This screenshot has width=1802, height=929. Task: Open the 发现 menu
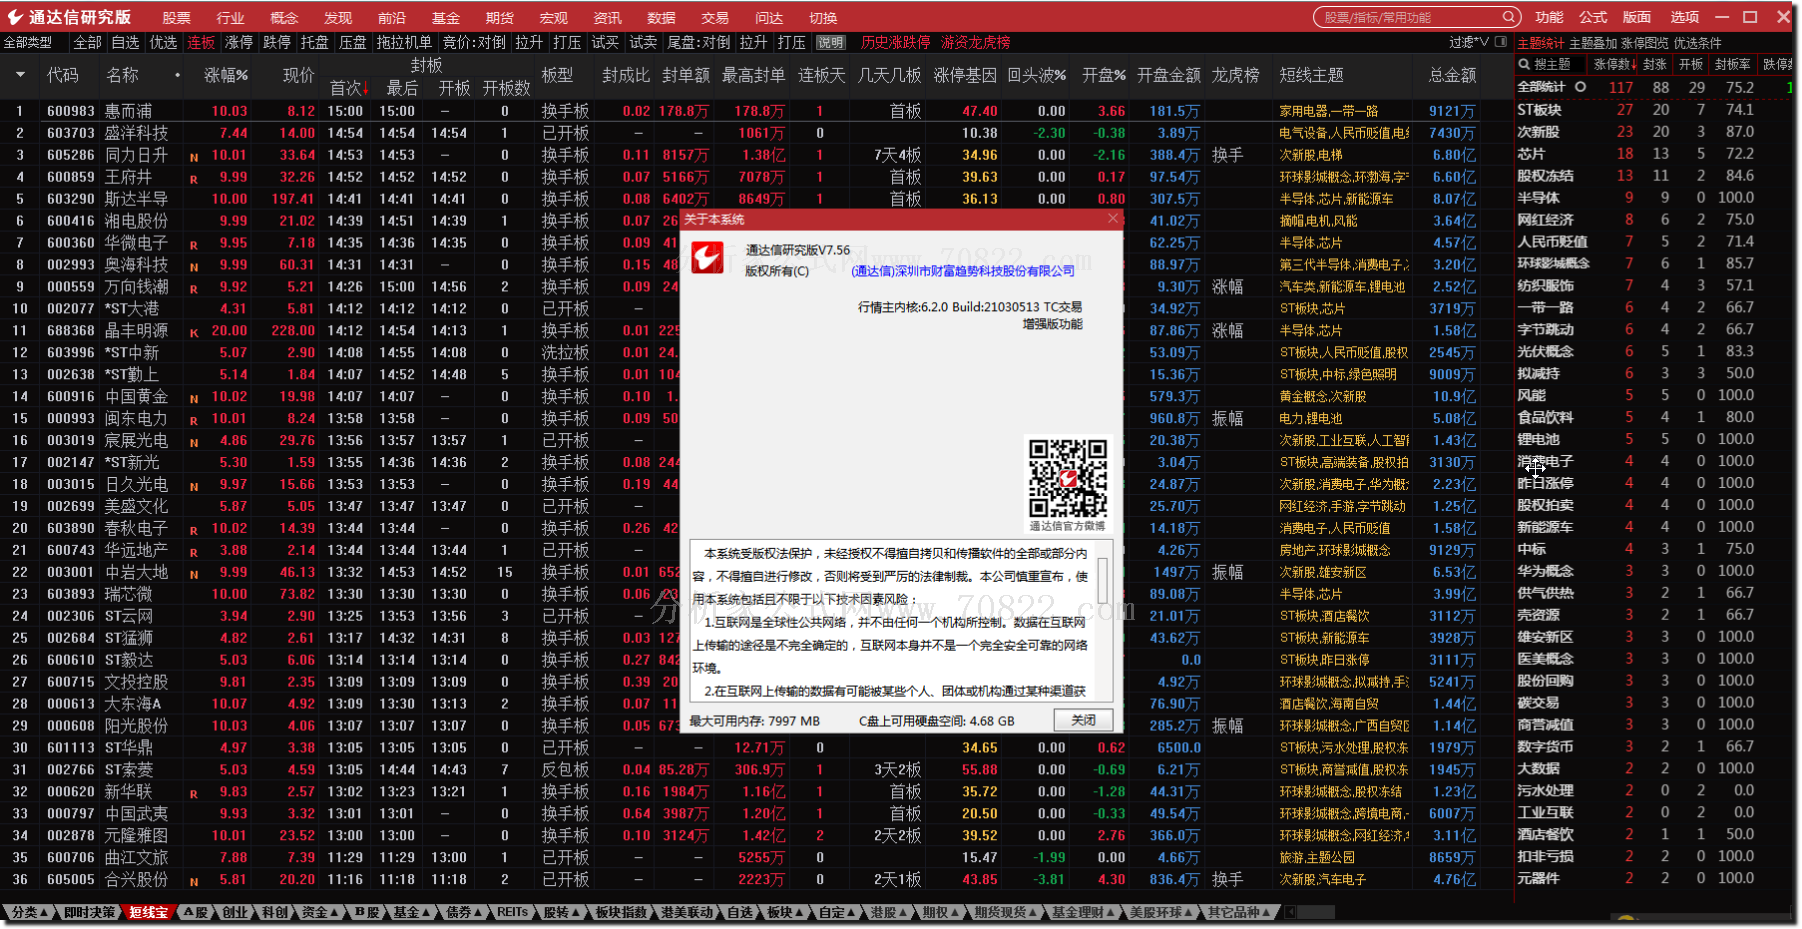pyautogui.click(x=338, y=18)
